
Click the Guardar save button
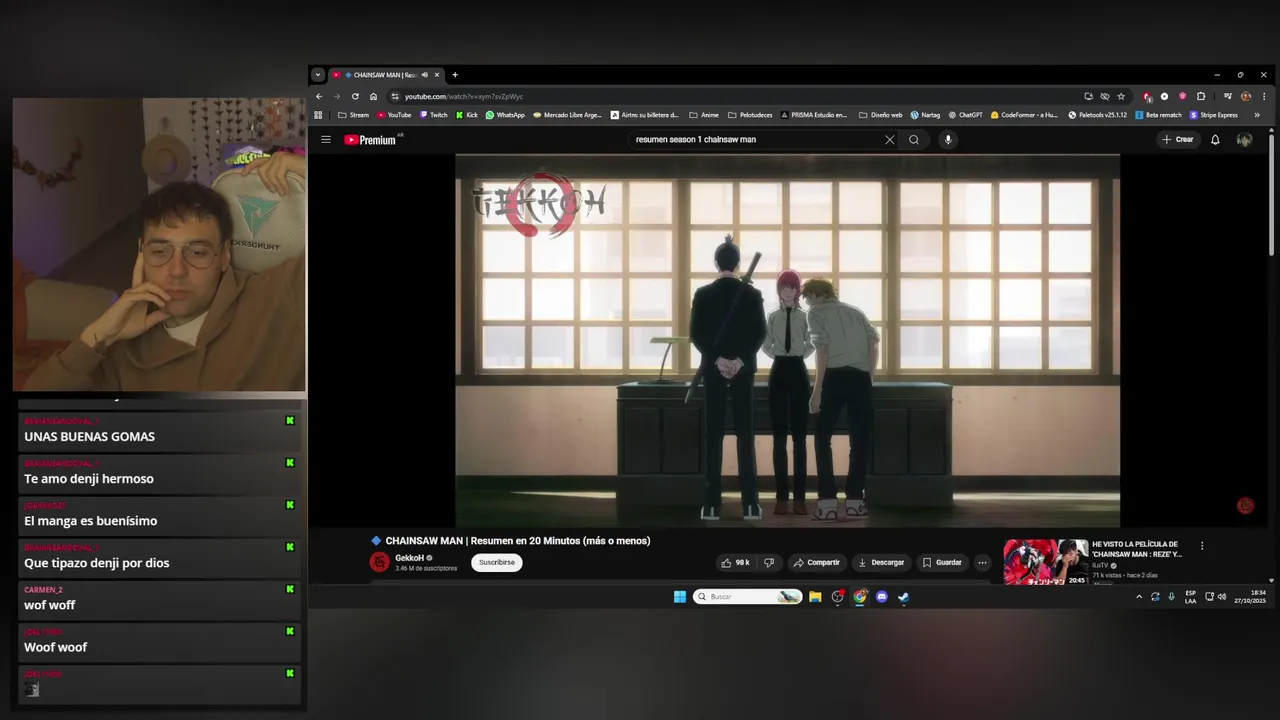point(942,563)
